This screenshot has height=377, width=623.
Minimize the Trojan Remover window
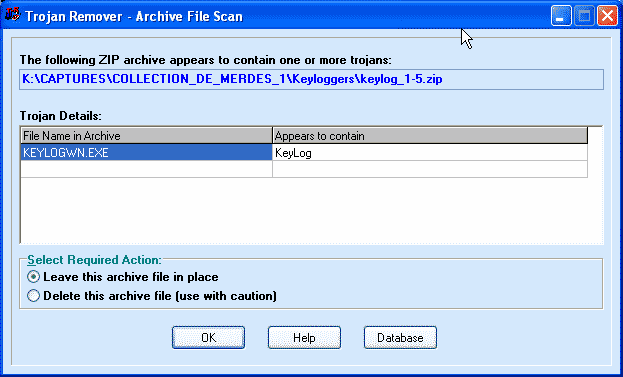tap(561, 16)
